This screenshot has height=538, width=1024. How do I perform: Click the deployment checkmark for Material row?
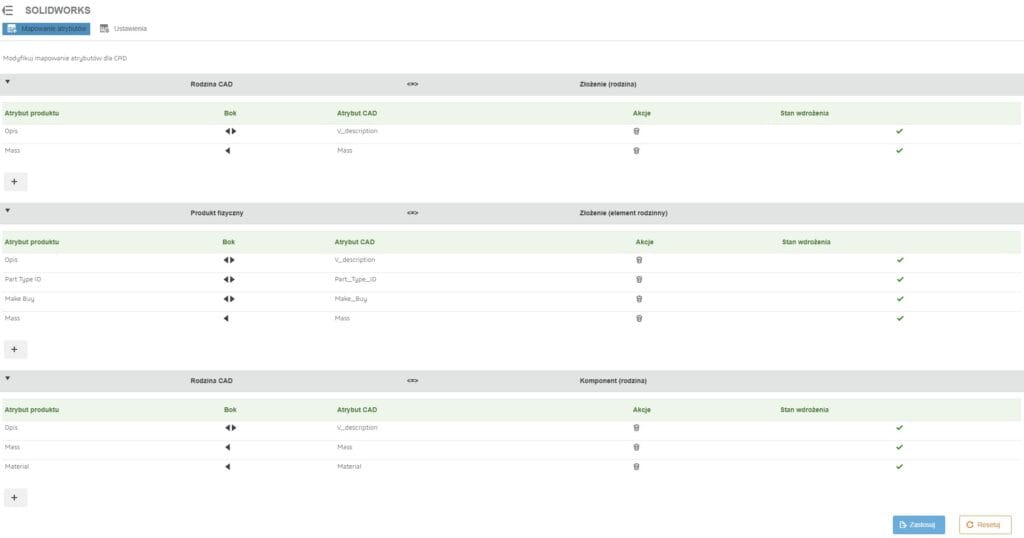coord(899,467)
